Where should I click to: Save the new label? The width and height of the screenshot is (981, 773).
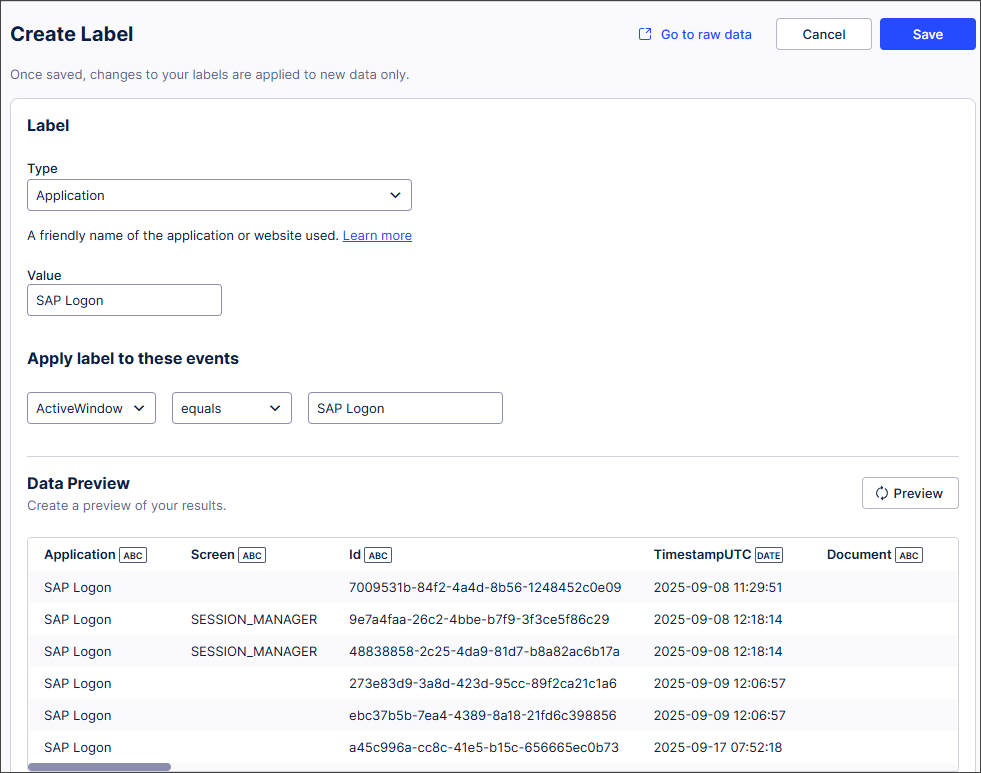pos(927,34)
